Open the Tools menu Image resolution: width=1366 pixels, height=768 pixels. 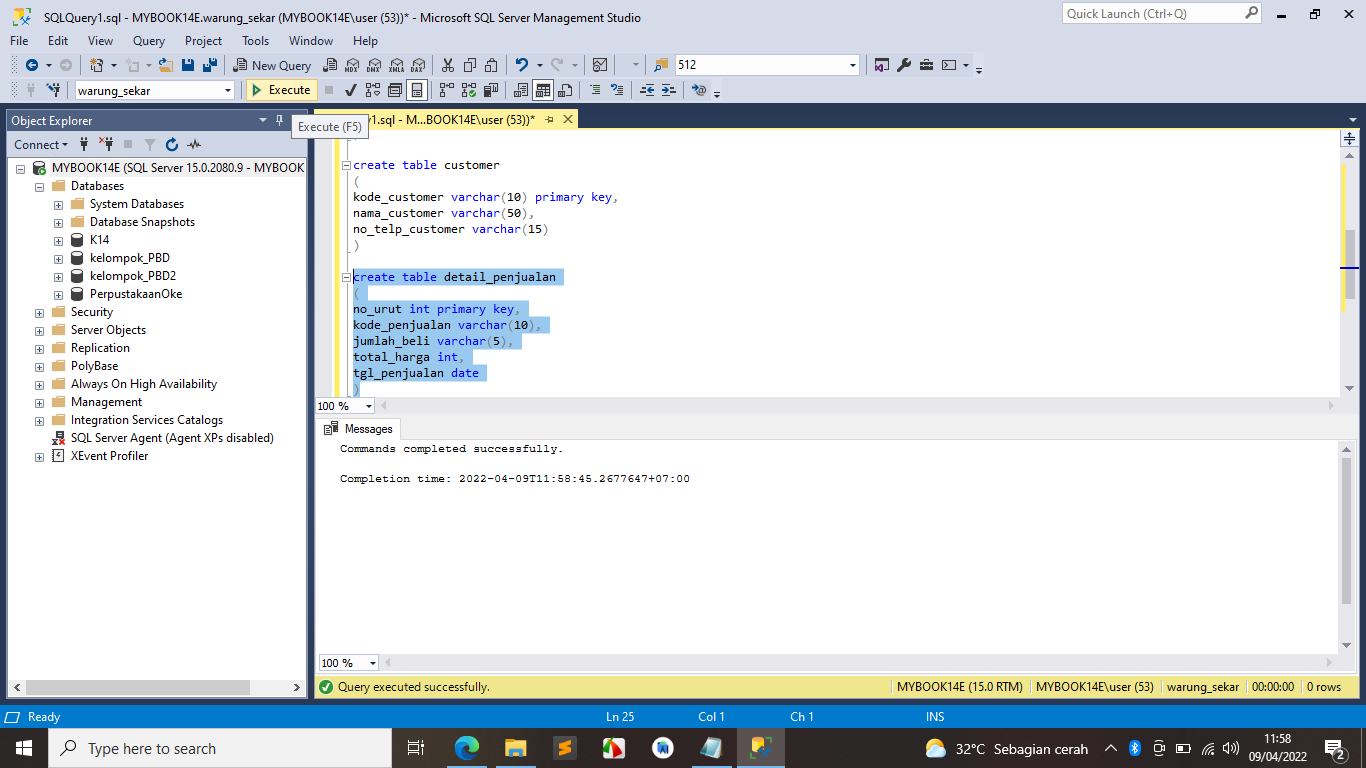click(256, 41)
